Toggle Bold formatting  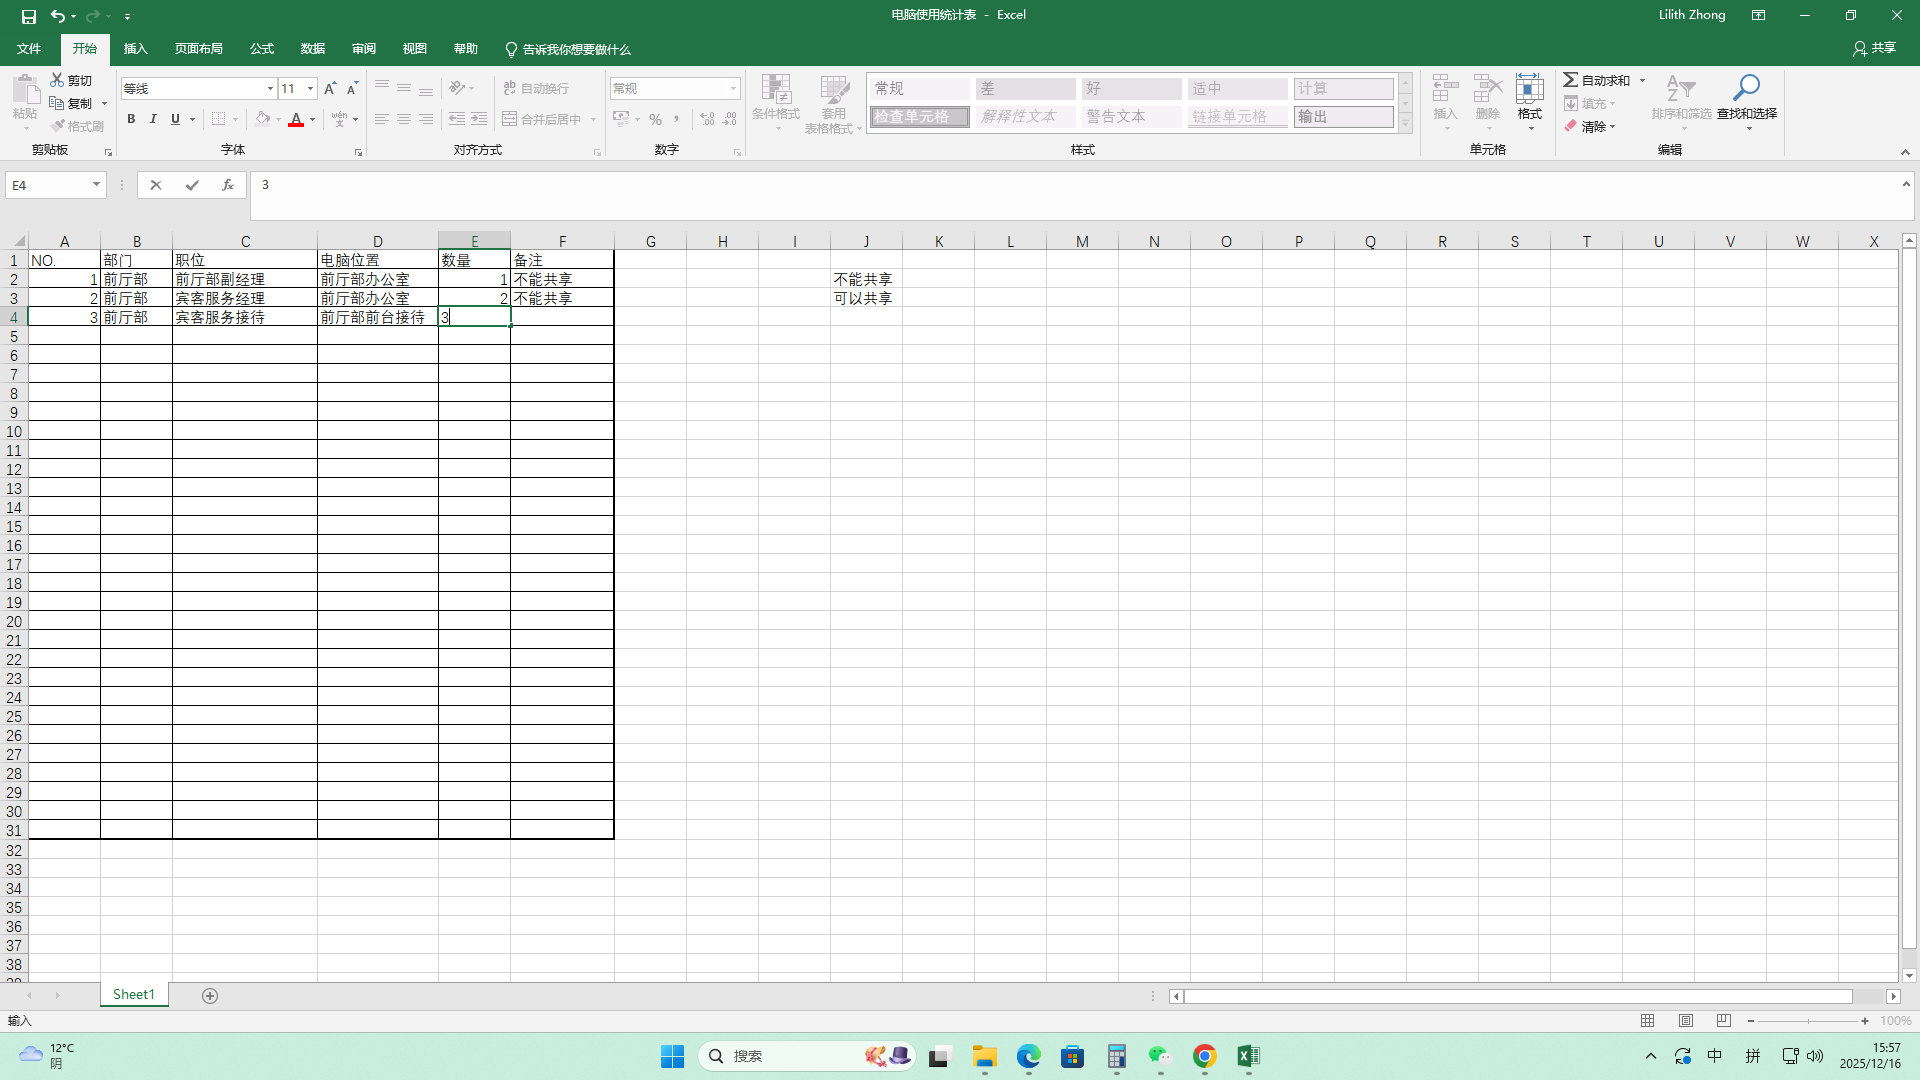pyautogui.click(x=131, y=119)
